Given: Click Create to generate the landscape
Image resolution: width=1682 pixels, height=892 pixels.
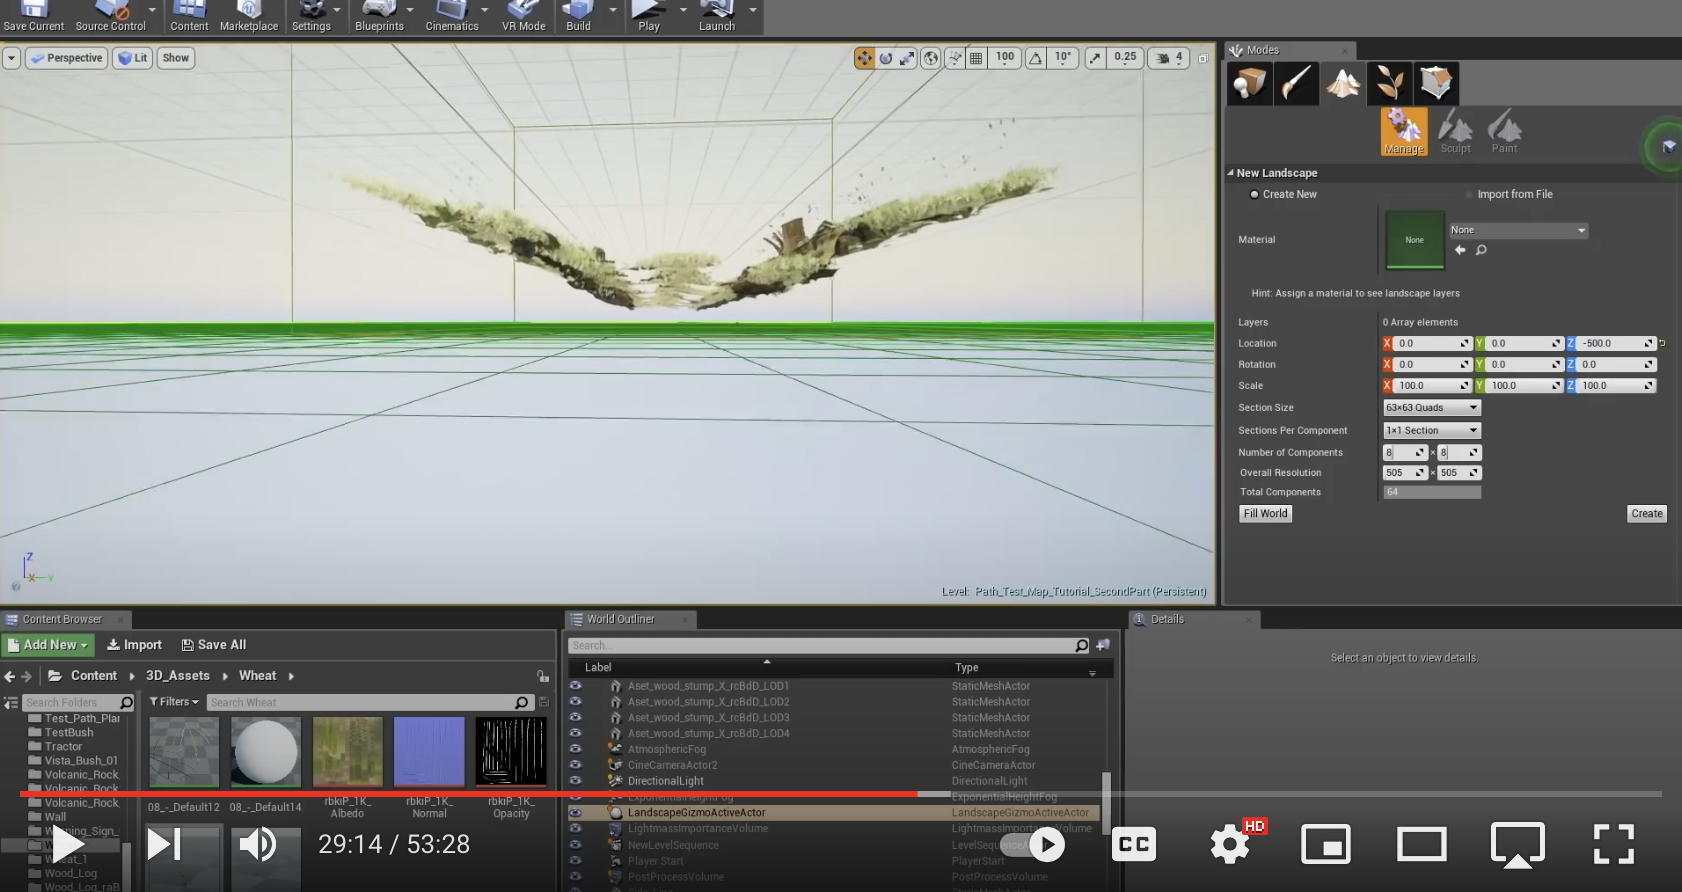Looking at the screenshot, I should [x=1646, y=514].
